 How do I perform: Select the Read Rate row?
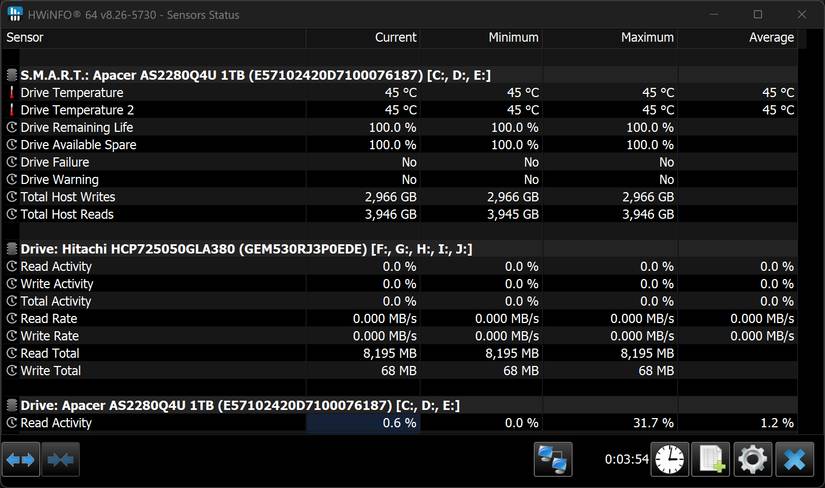point(402,318)
